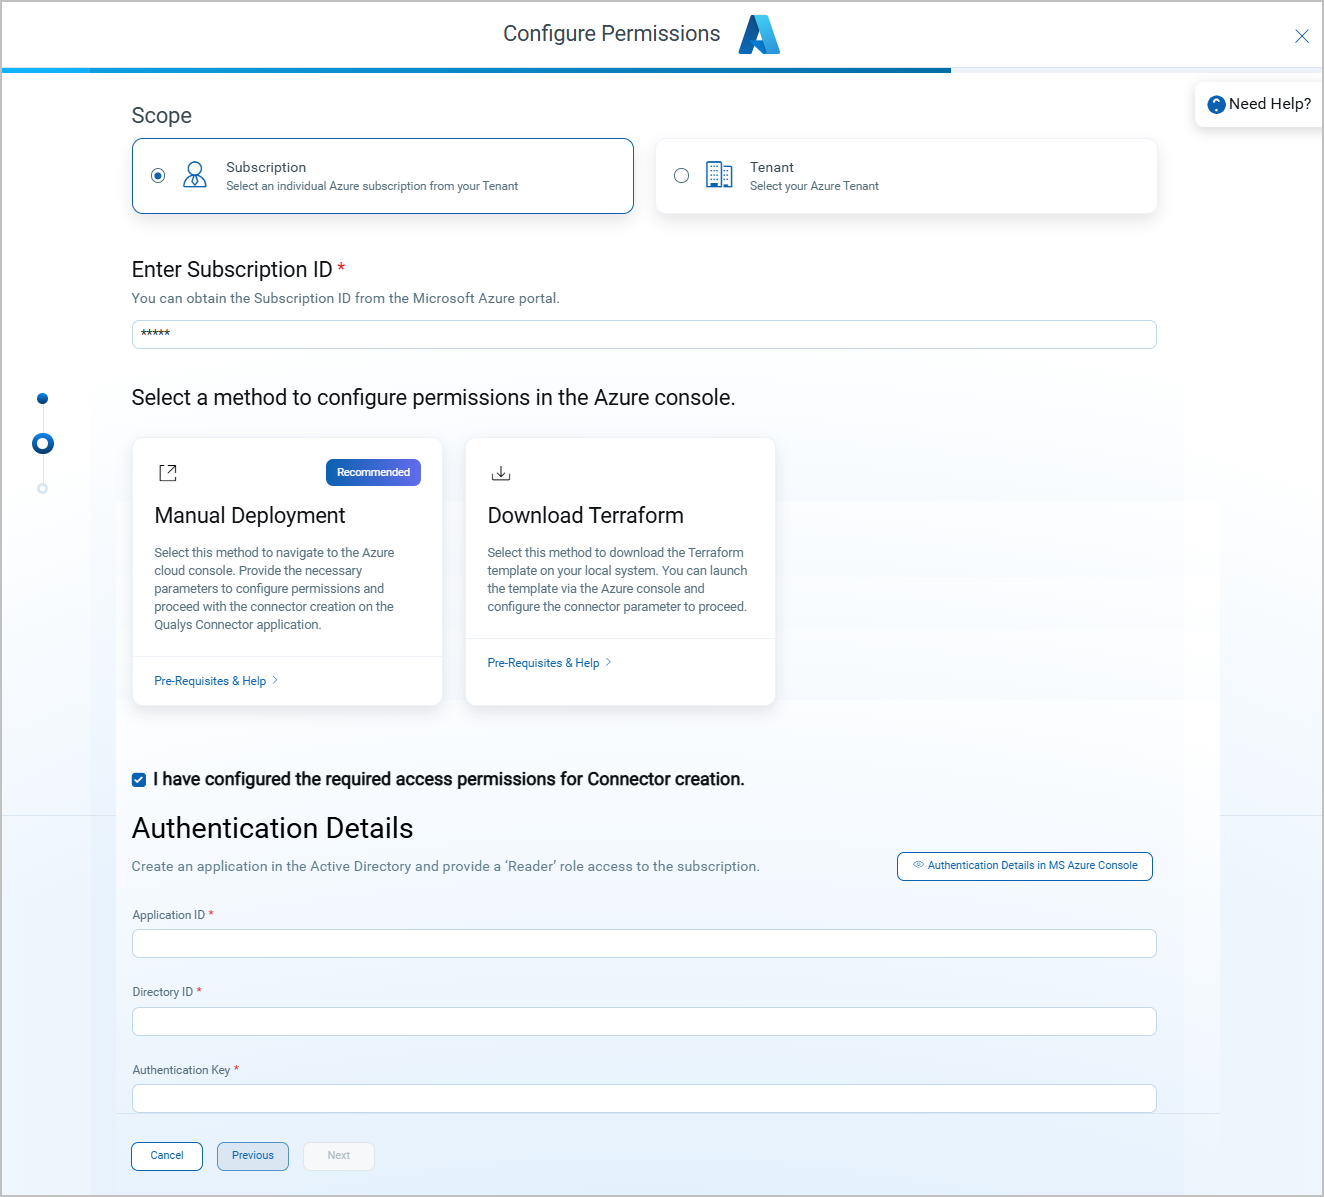Click the Subscription option label text
Image resolution: width=1324 pixels, height=1197 pixels.
pos(266,167)
